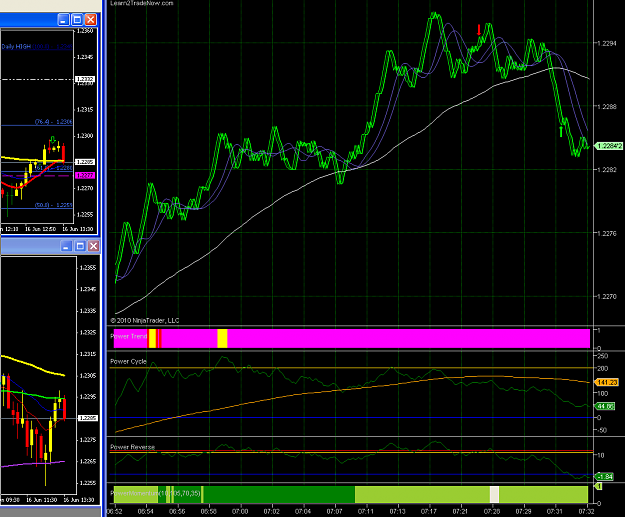
Task: Click the 06:52 time axis label
Action: tap(114, 511)
